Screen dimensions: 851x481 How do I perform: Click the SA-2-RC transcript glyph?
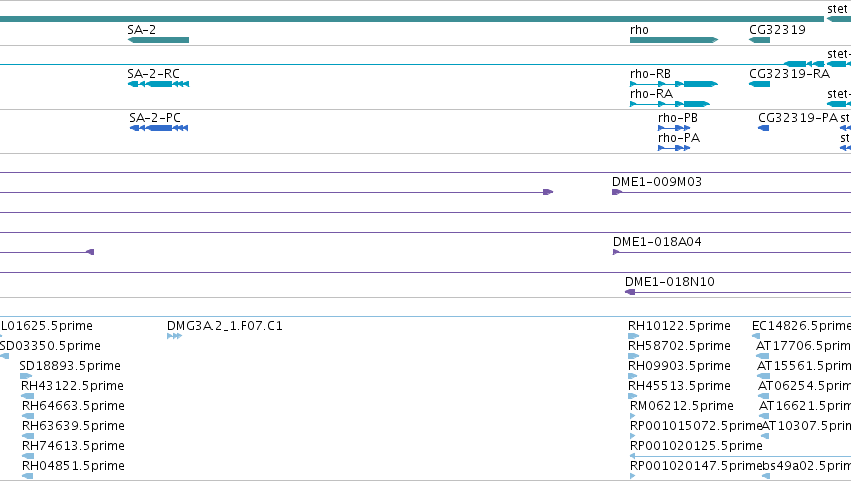point(158,84)
